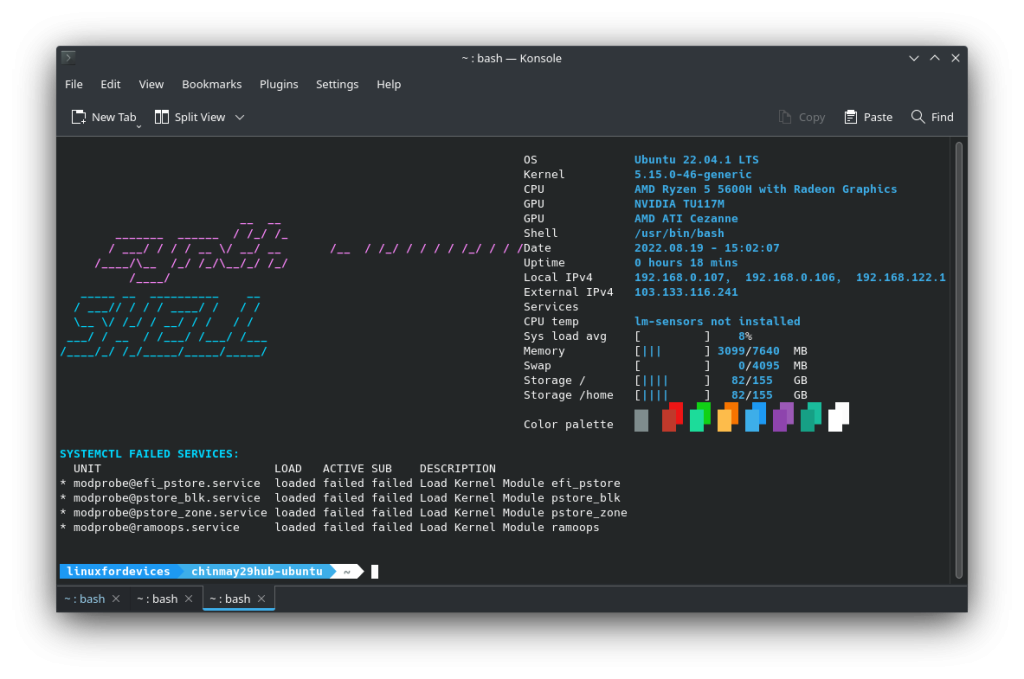The image size is (1024, 679).
Task: Close the active bash tab
Action: (262, 598)
